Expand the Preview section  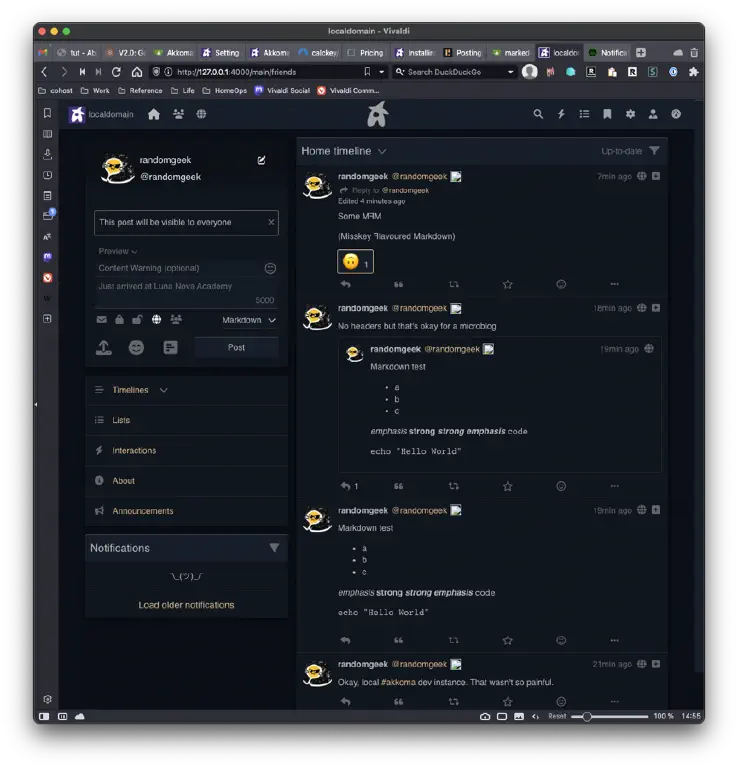(x=118, y=251)
